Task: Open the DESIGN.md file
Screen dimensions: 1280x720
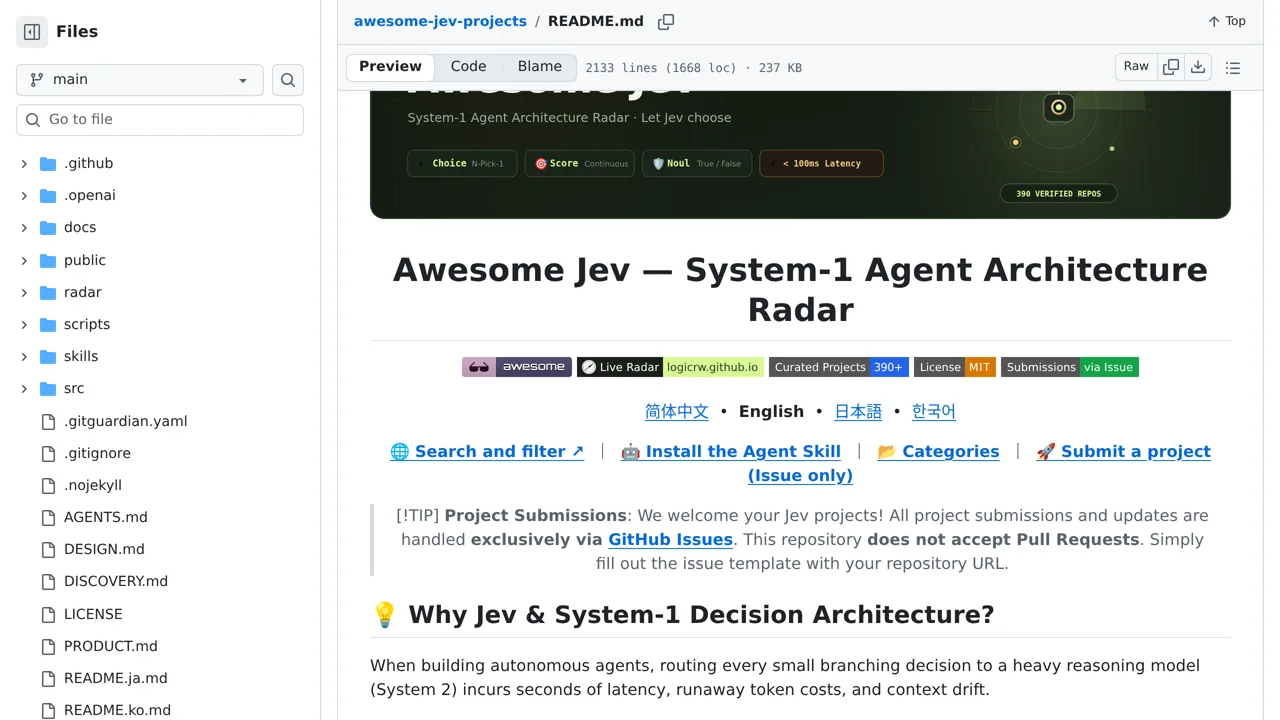Action: coord(104,550)
